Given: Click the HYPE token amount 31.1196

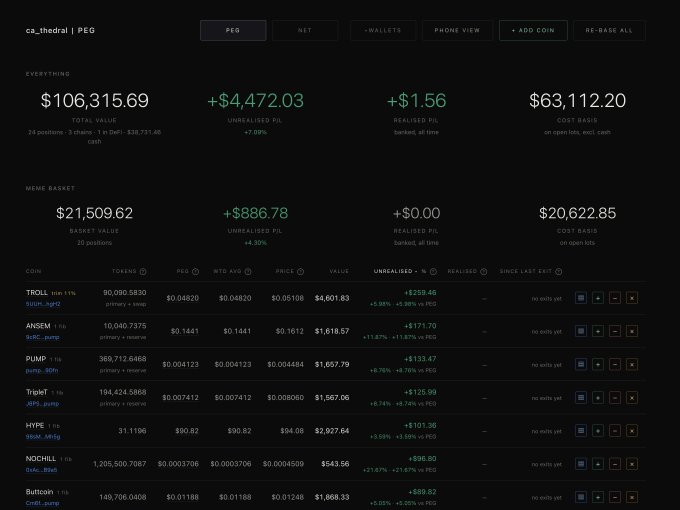Looking at the screenshot, I should tap(132, 431).
